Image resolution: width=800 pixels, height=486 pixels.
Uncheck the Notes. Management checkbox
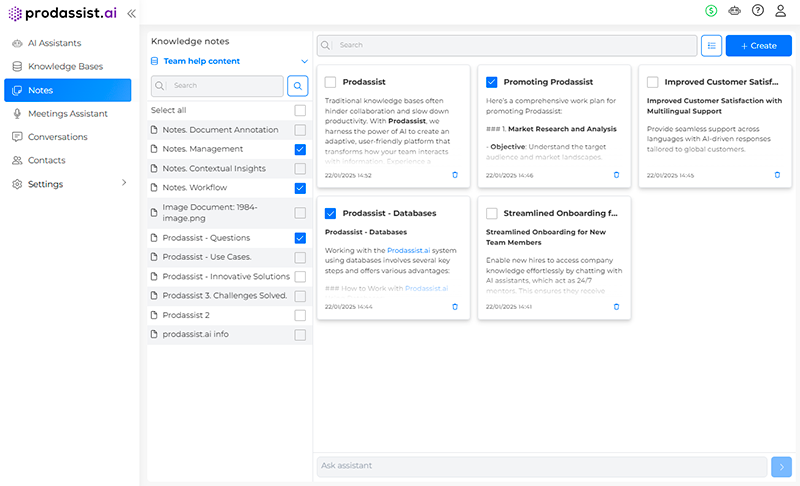coord(300,149)
